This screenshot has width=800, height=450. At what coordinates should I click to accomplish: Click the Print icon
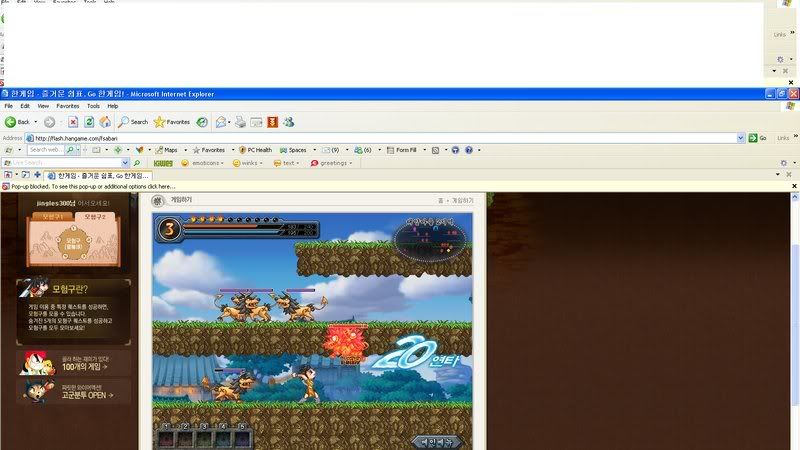click(240, 122)
